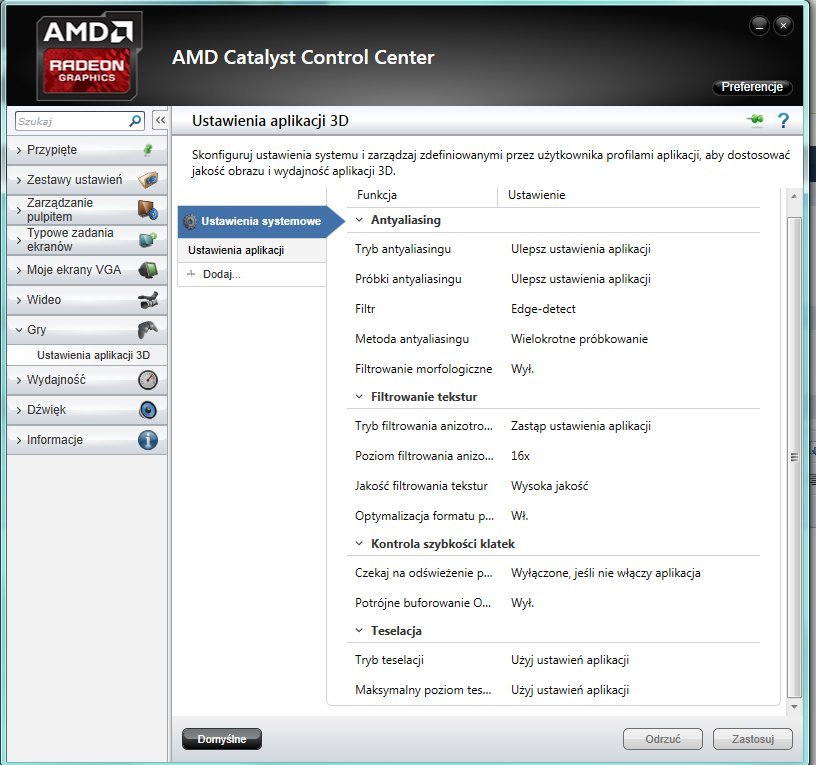Open Próbki antyaliasingu setting value
Image resolution: width=816 pixels, height=765 pixels.
pos(580,279)
